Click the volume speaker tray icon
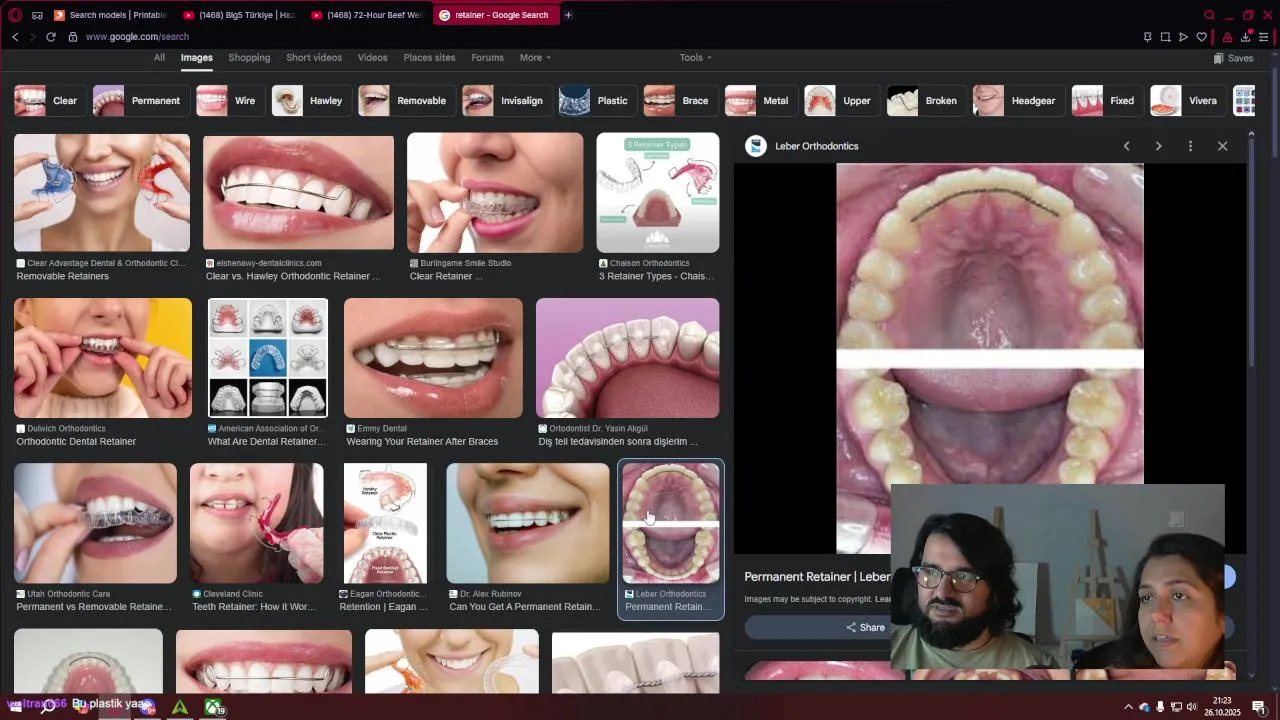 coord(1191,707)
